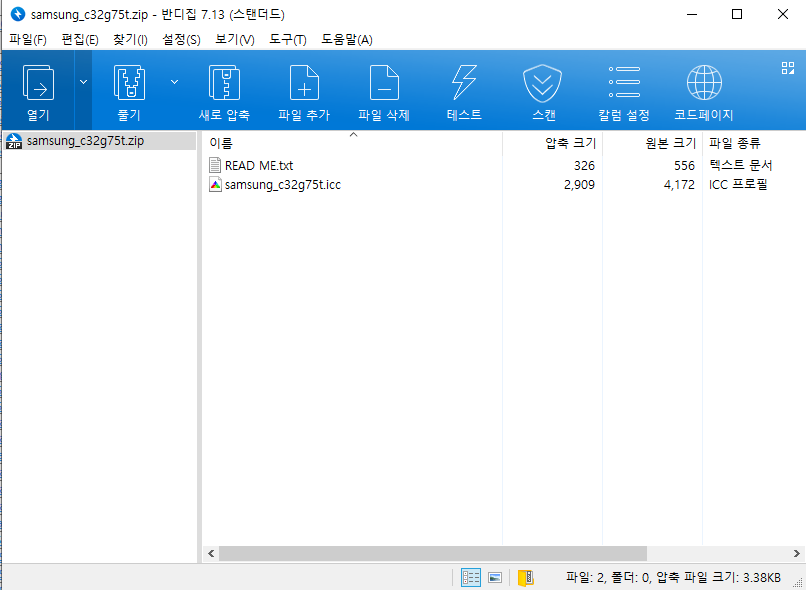Click the 텍스트 문서 file type cell
806x590 pixels.
[x=741, y=165]
